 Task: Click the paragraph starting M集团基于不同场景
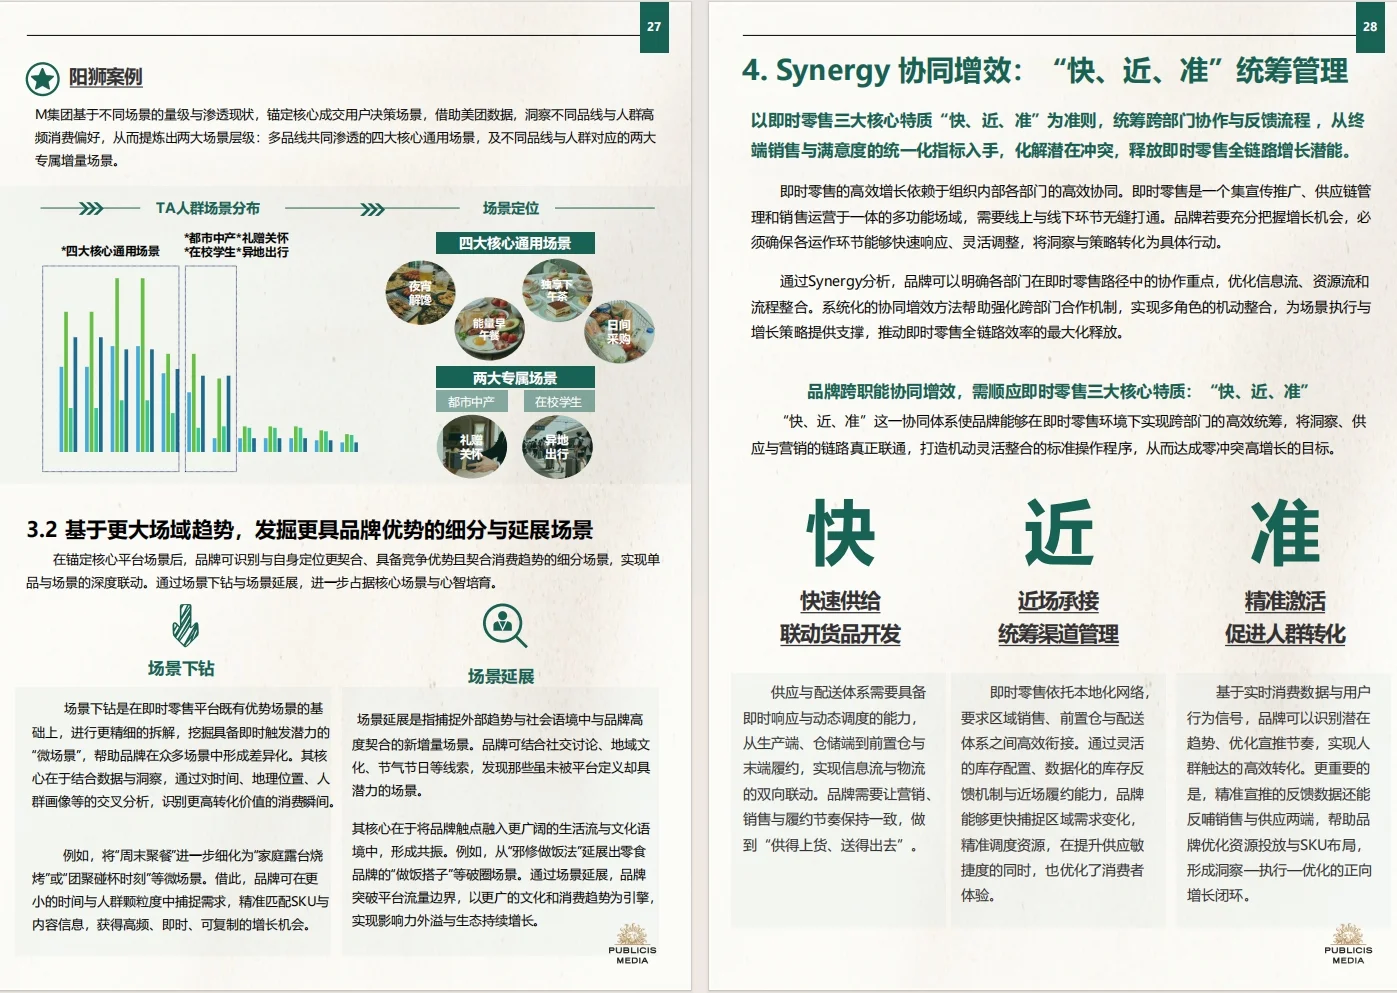pyautogui.click(x=345, y=137)
